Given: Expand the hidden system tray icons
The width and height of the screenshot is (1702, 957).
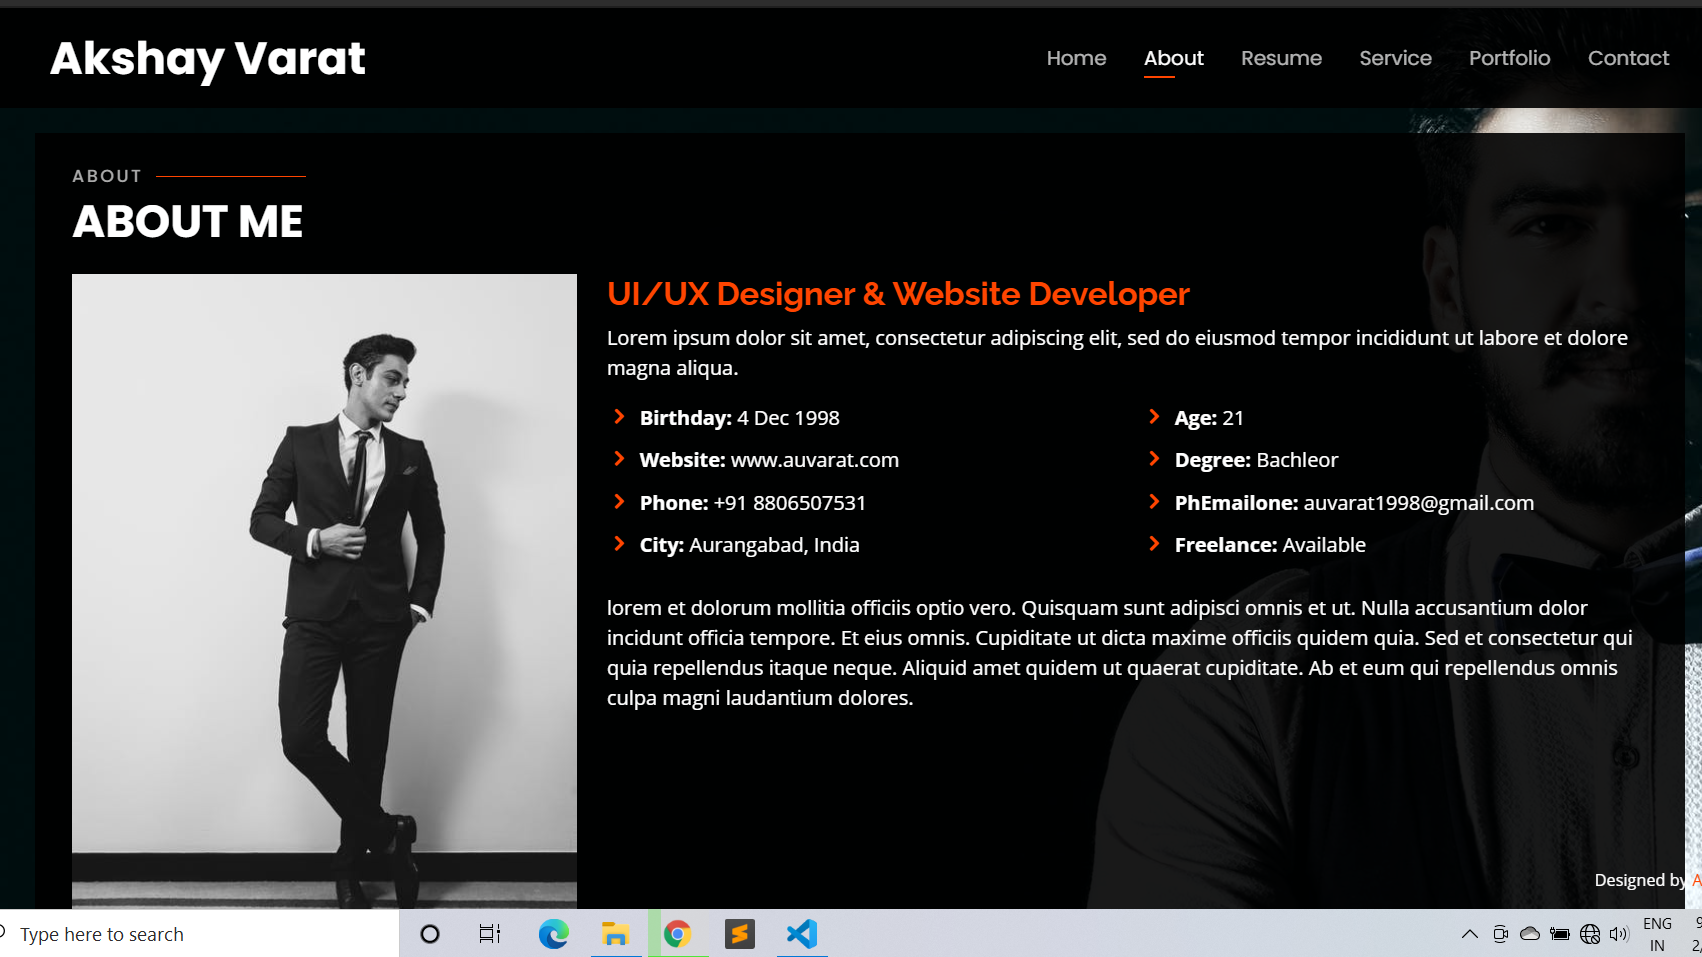Looking at the screenshot, I should (x=1469, y=934).
